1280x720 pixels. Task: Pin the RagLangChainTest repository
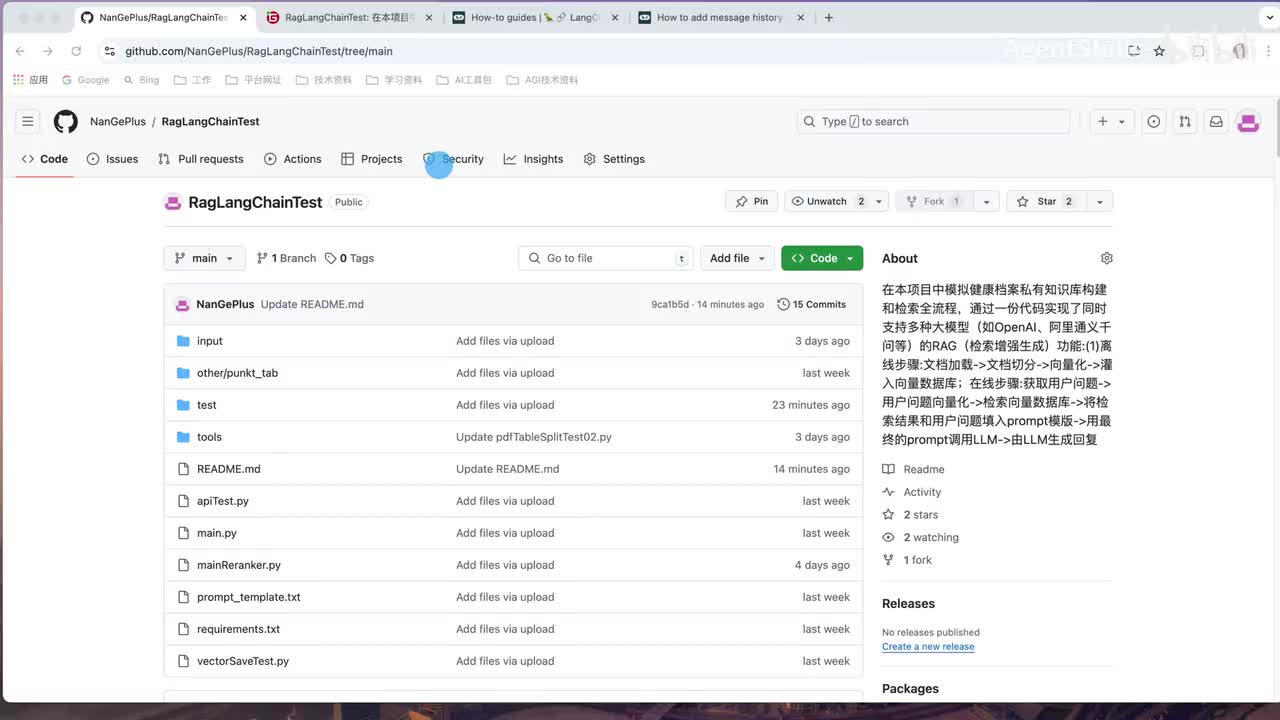[752, 202]
